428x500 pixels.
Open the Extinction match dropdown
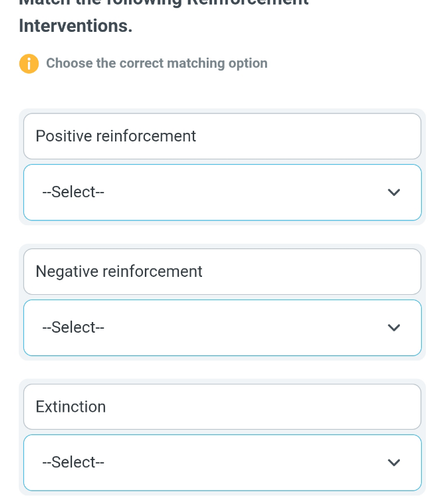point(222,462)
